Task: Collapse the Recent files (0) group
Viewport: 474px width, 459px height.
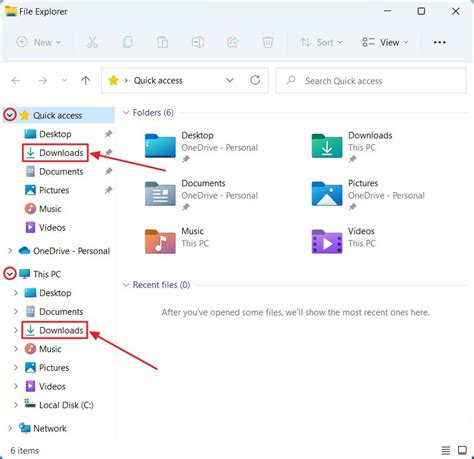Action: [x=126, y=285]
